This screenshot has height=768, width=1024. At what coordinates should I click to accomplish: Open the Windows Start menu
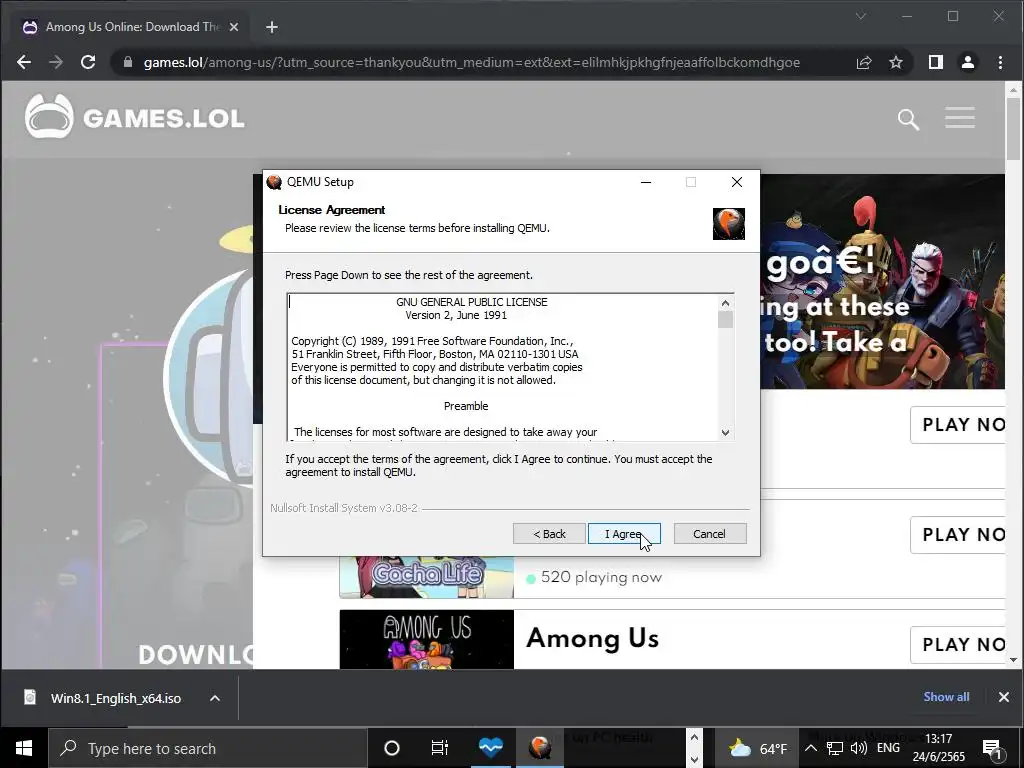[x=24, y=748]
